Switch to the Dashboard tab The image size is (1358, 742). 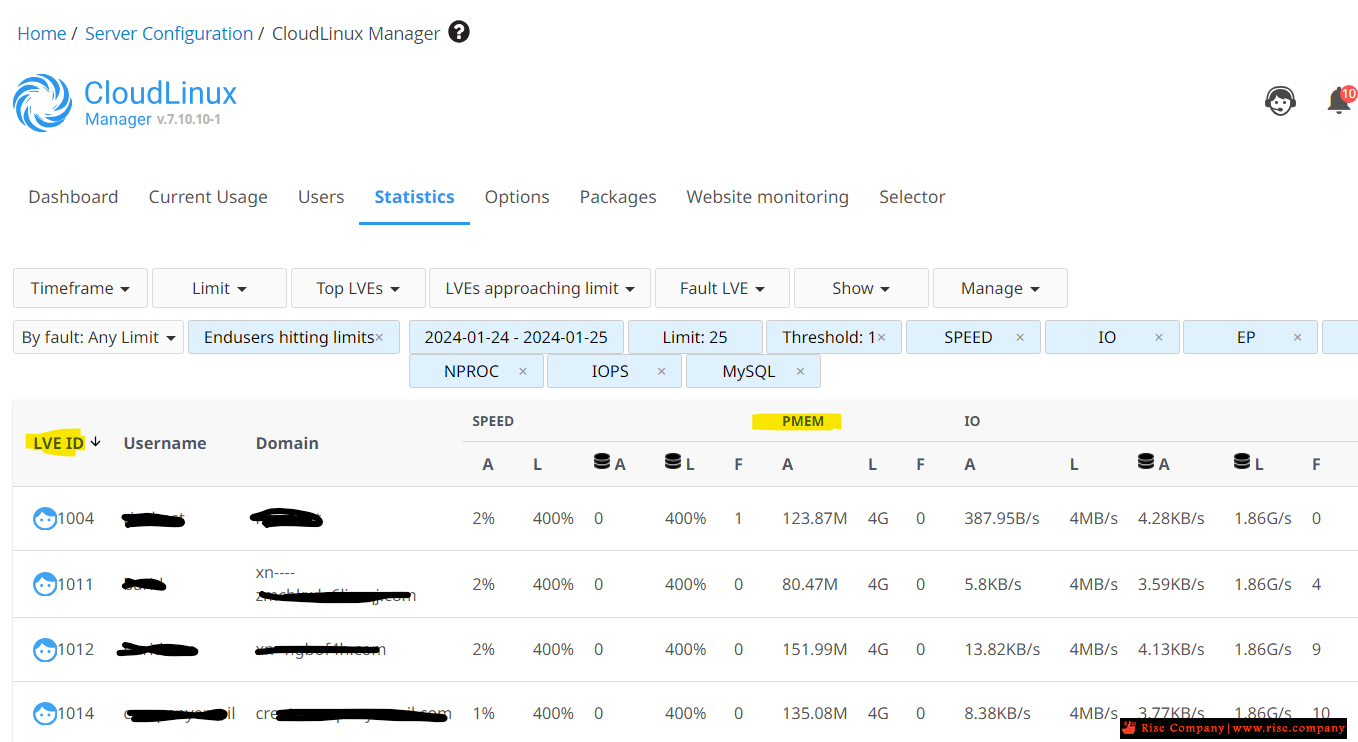[x=73, y=197]
